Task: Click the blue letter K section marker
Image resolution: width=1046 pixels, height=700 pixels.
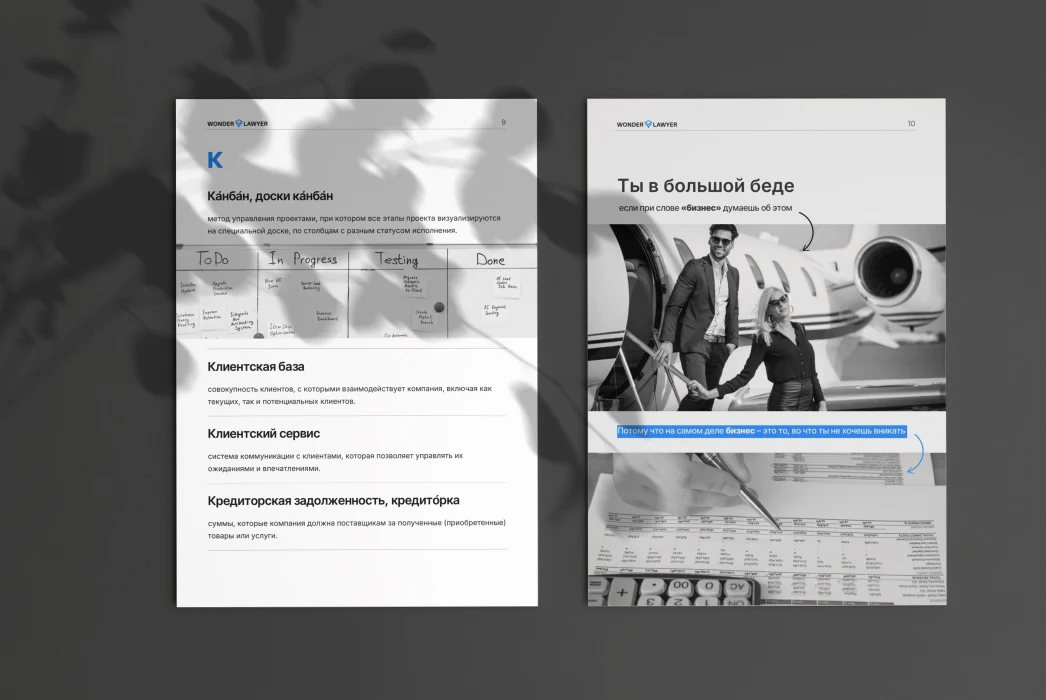Action: tap(215, 160)
